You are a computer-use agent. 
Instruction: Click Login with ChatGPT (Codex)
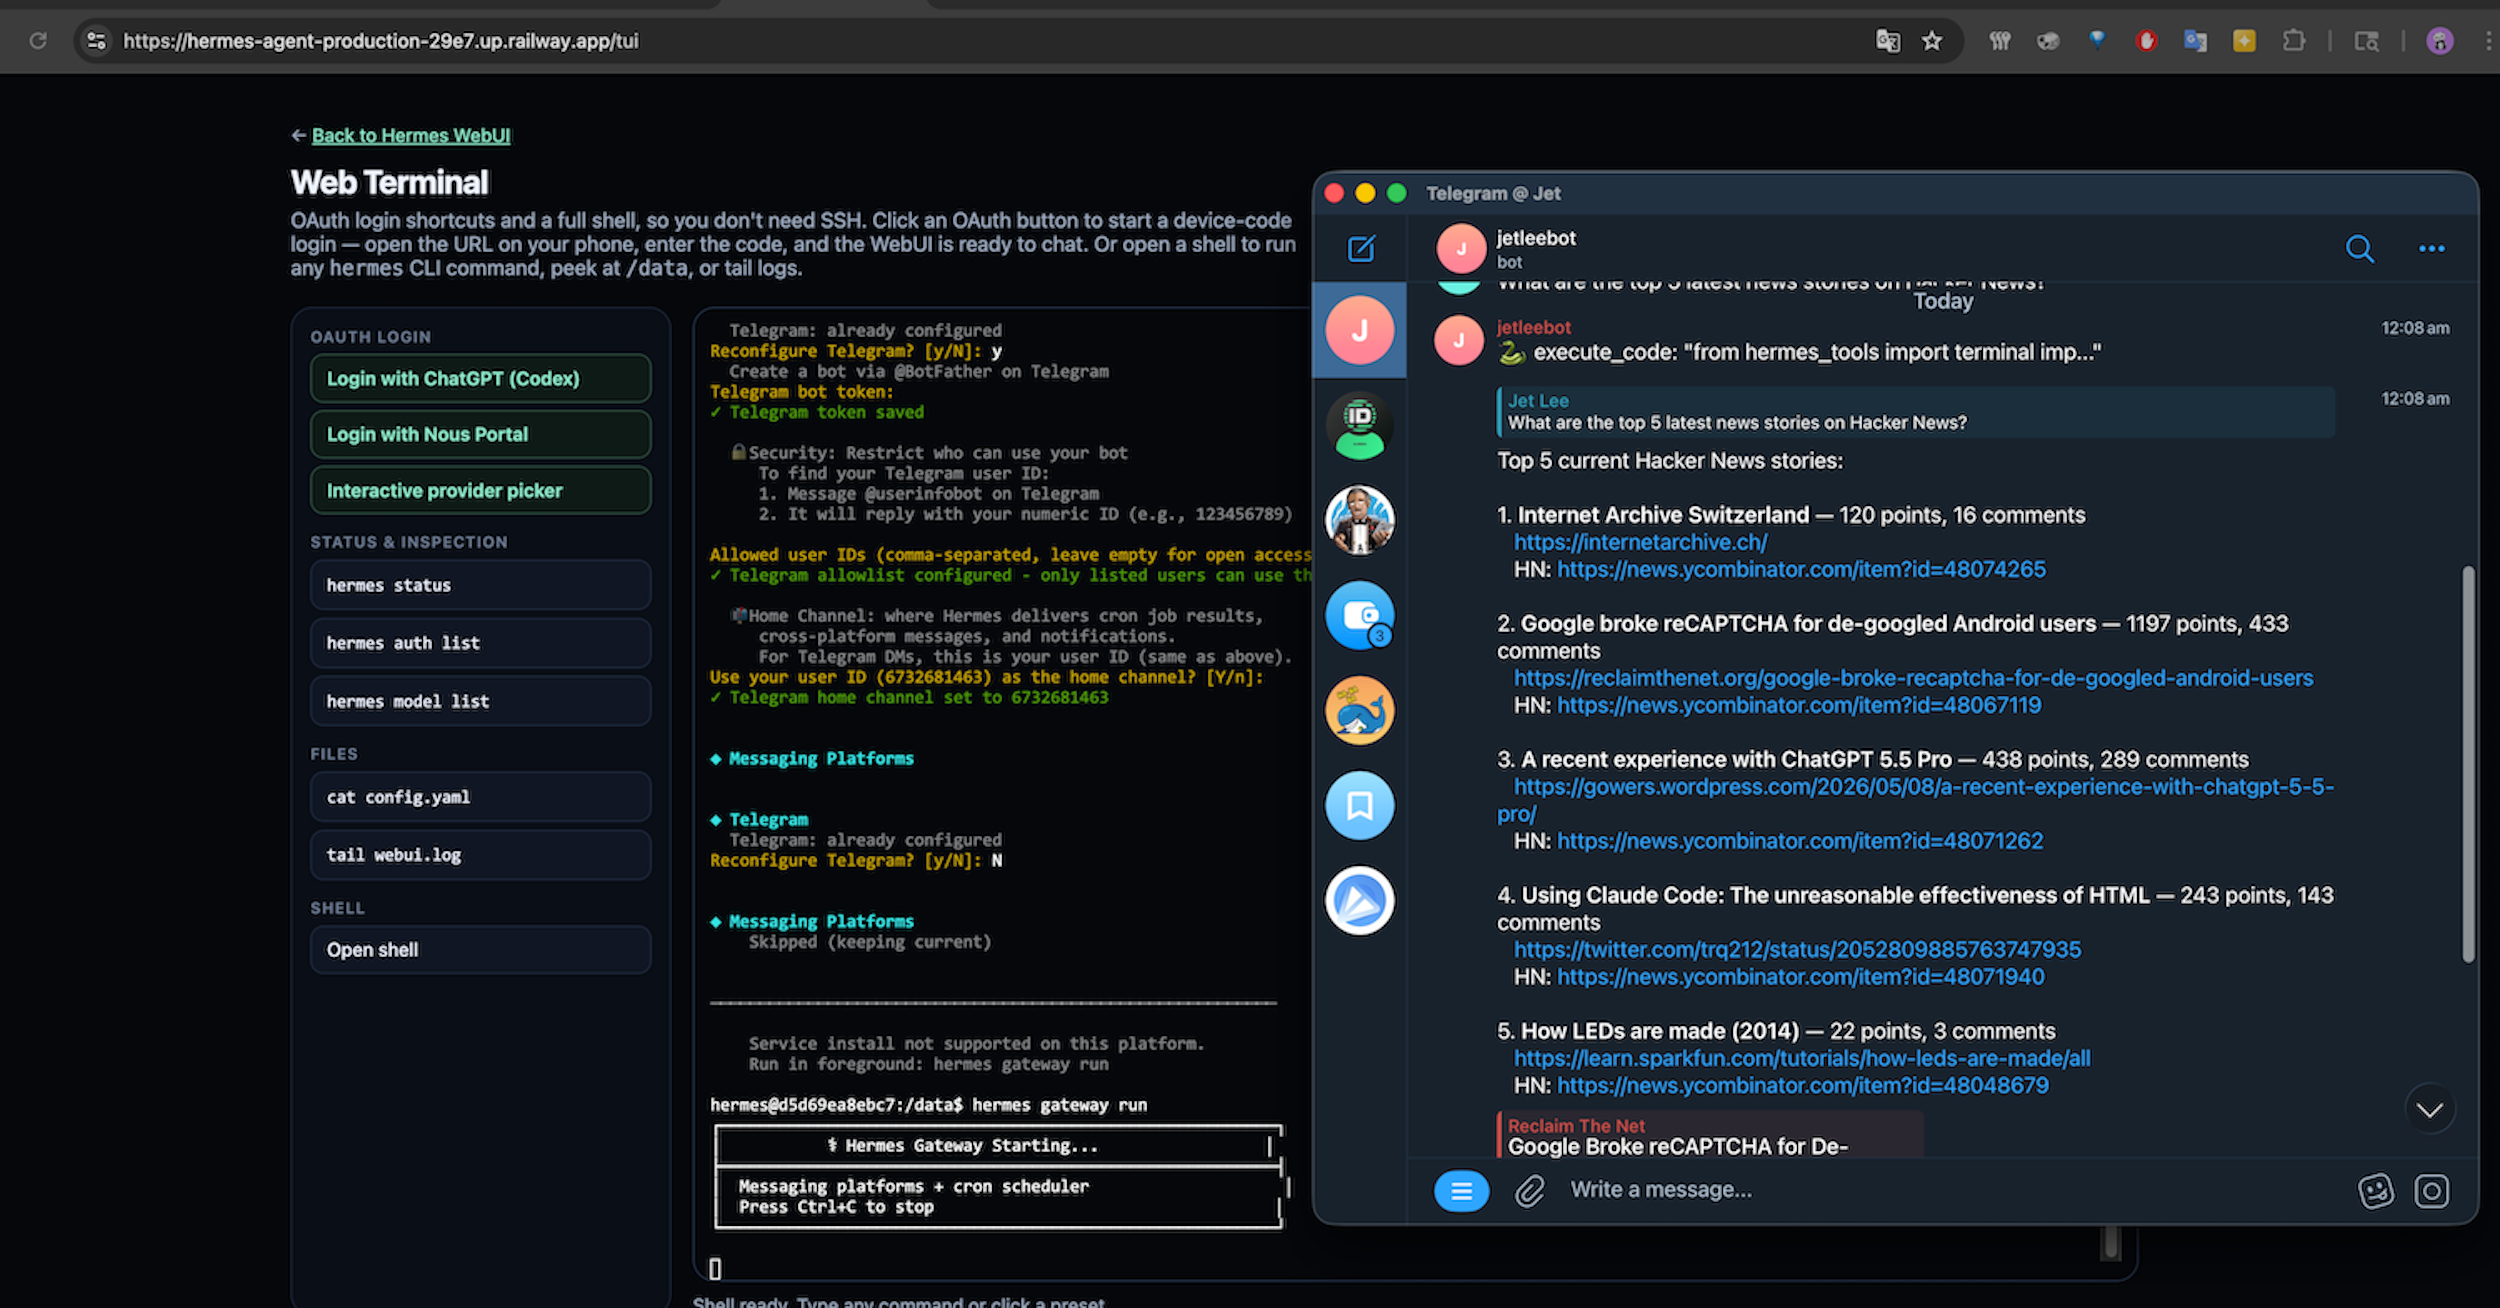click(x=480, y=378)
